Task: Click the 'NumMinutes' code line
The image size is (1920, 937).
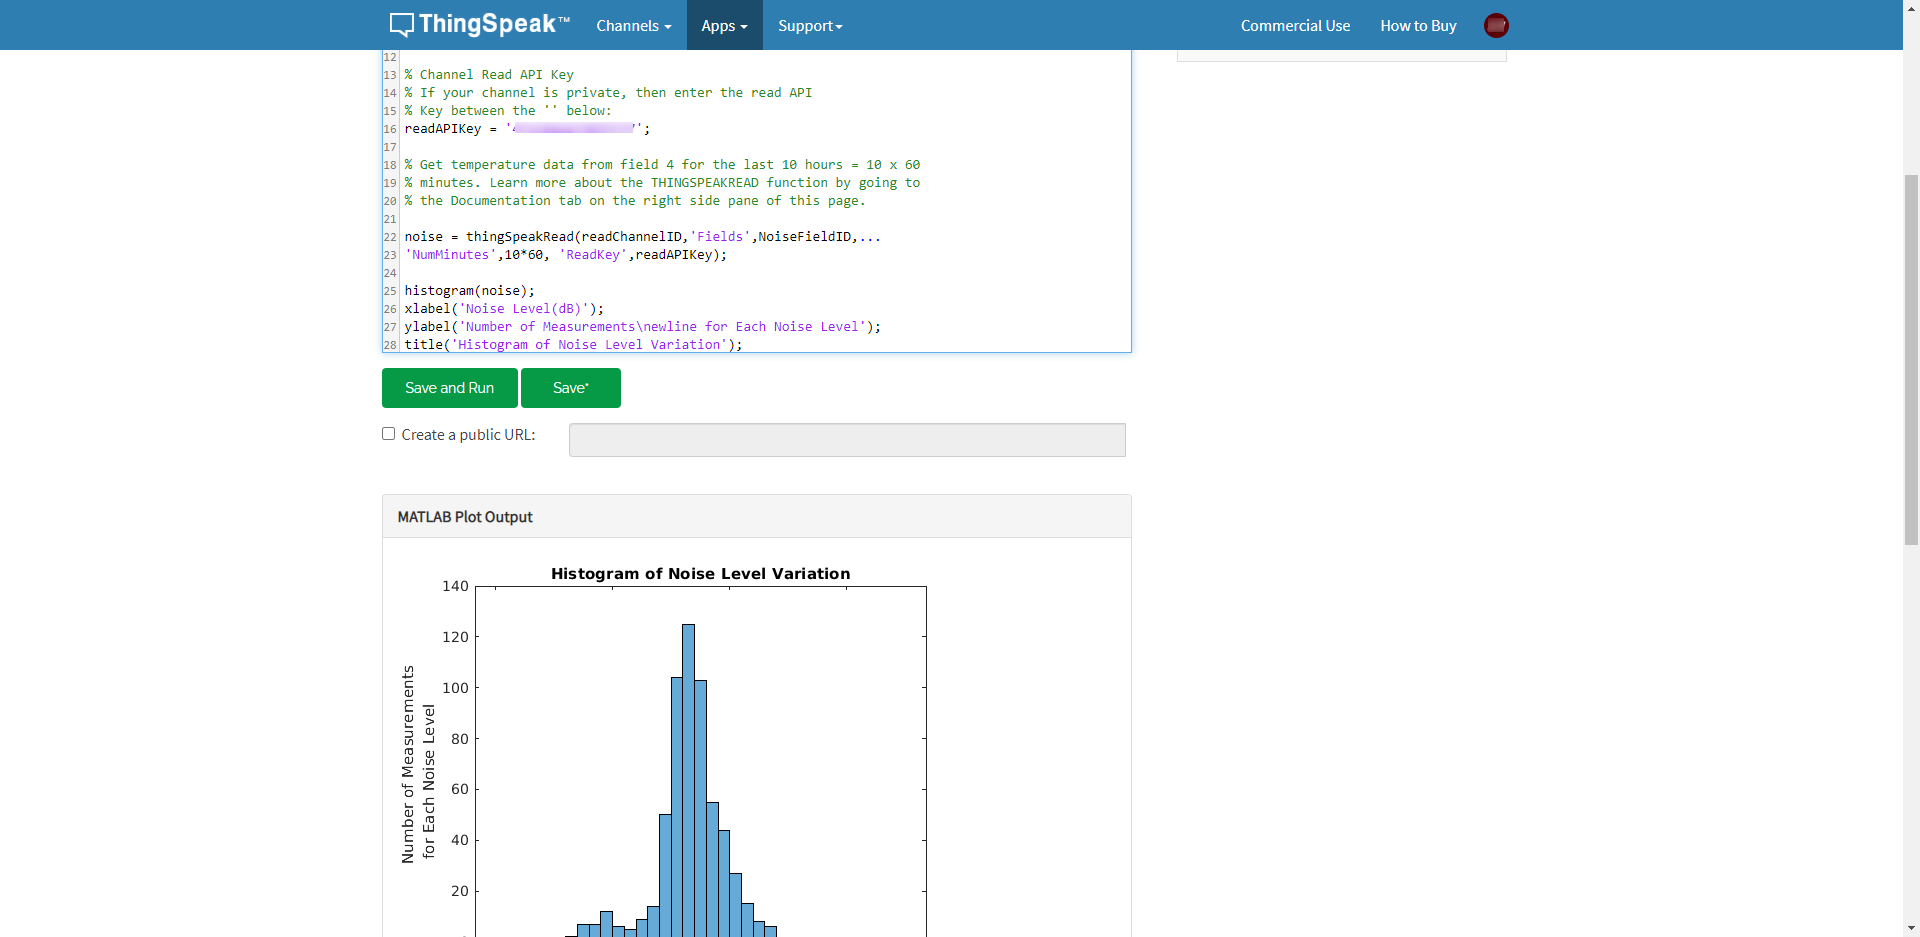Action: [x=566, y=255]
